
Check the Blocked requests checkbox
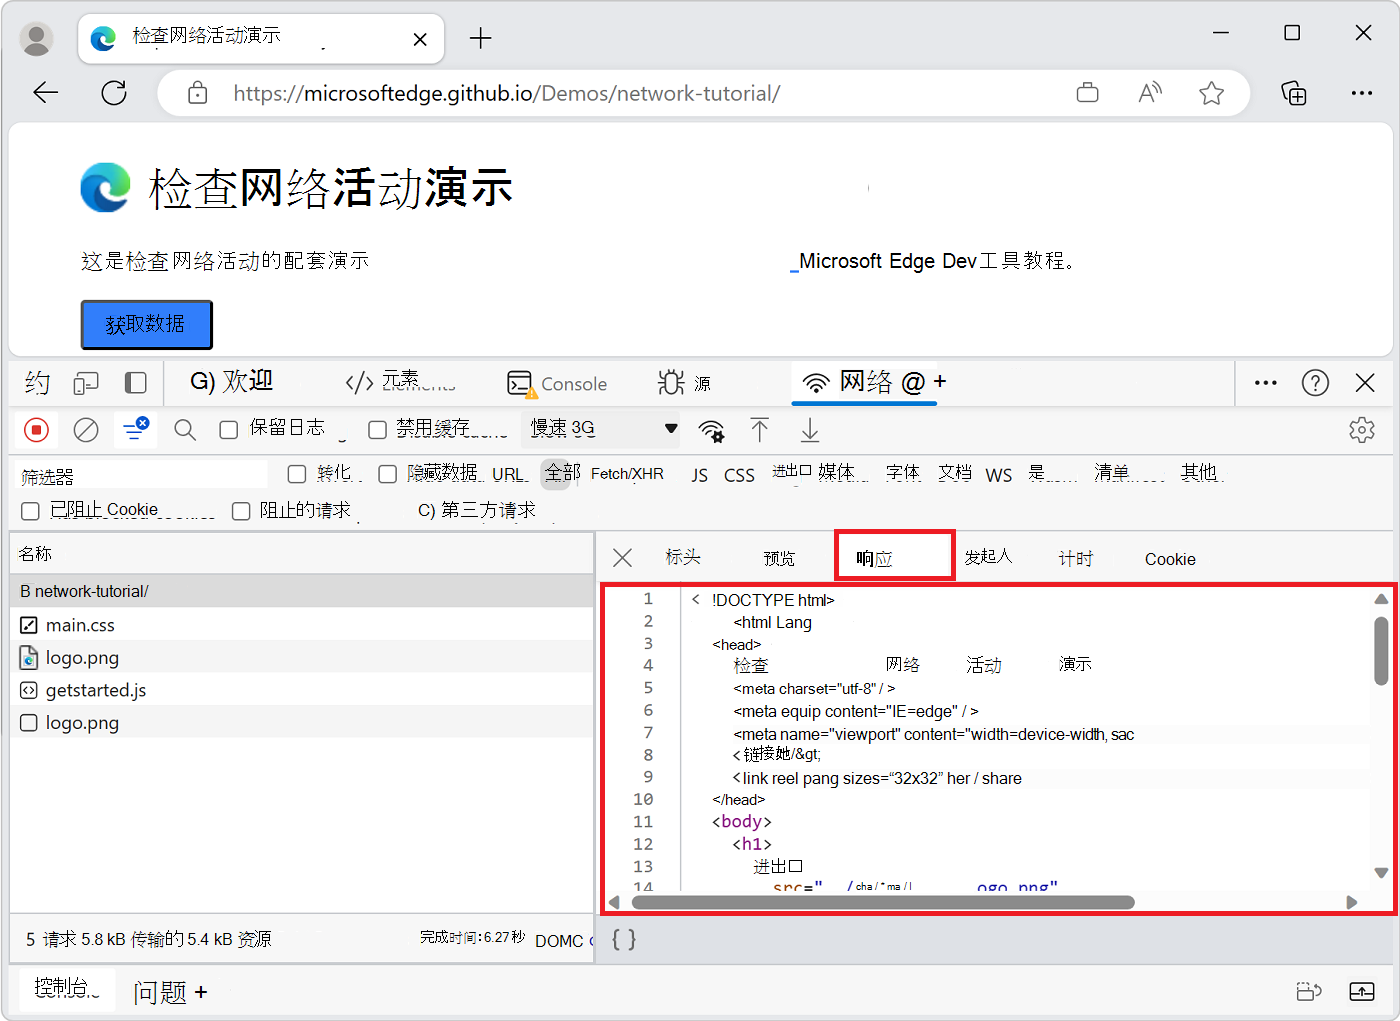241,511
